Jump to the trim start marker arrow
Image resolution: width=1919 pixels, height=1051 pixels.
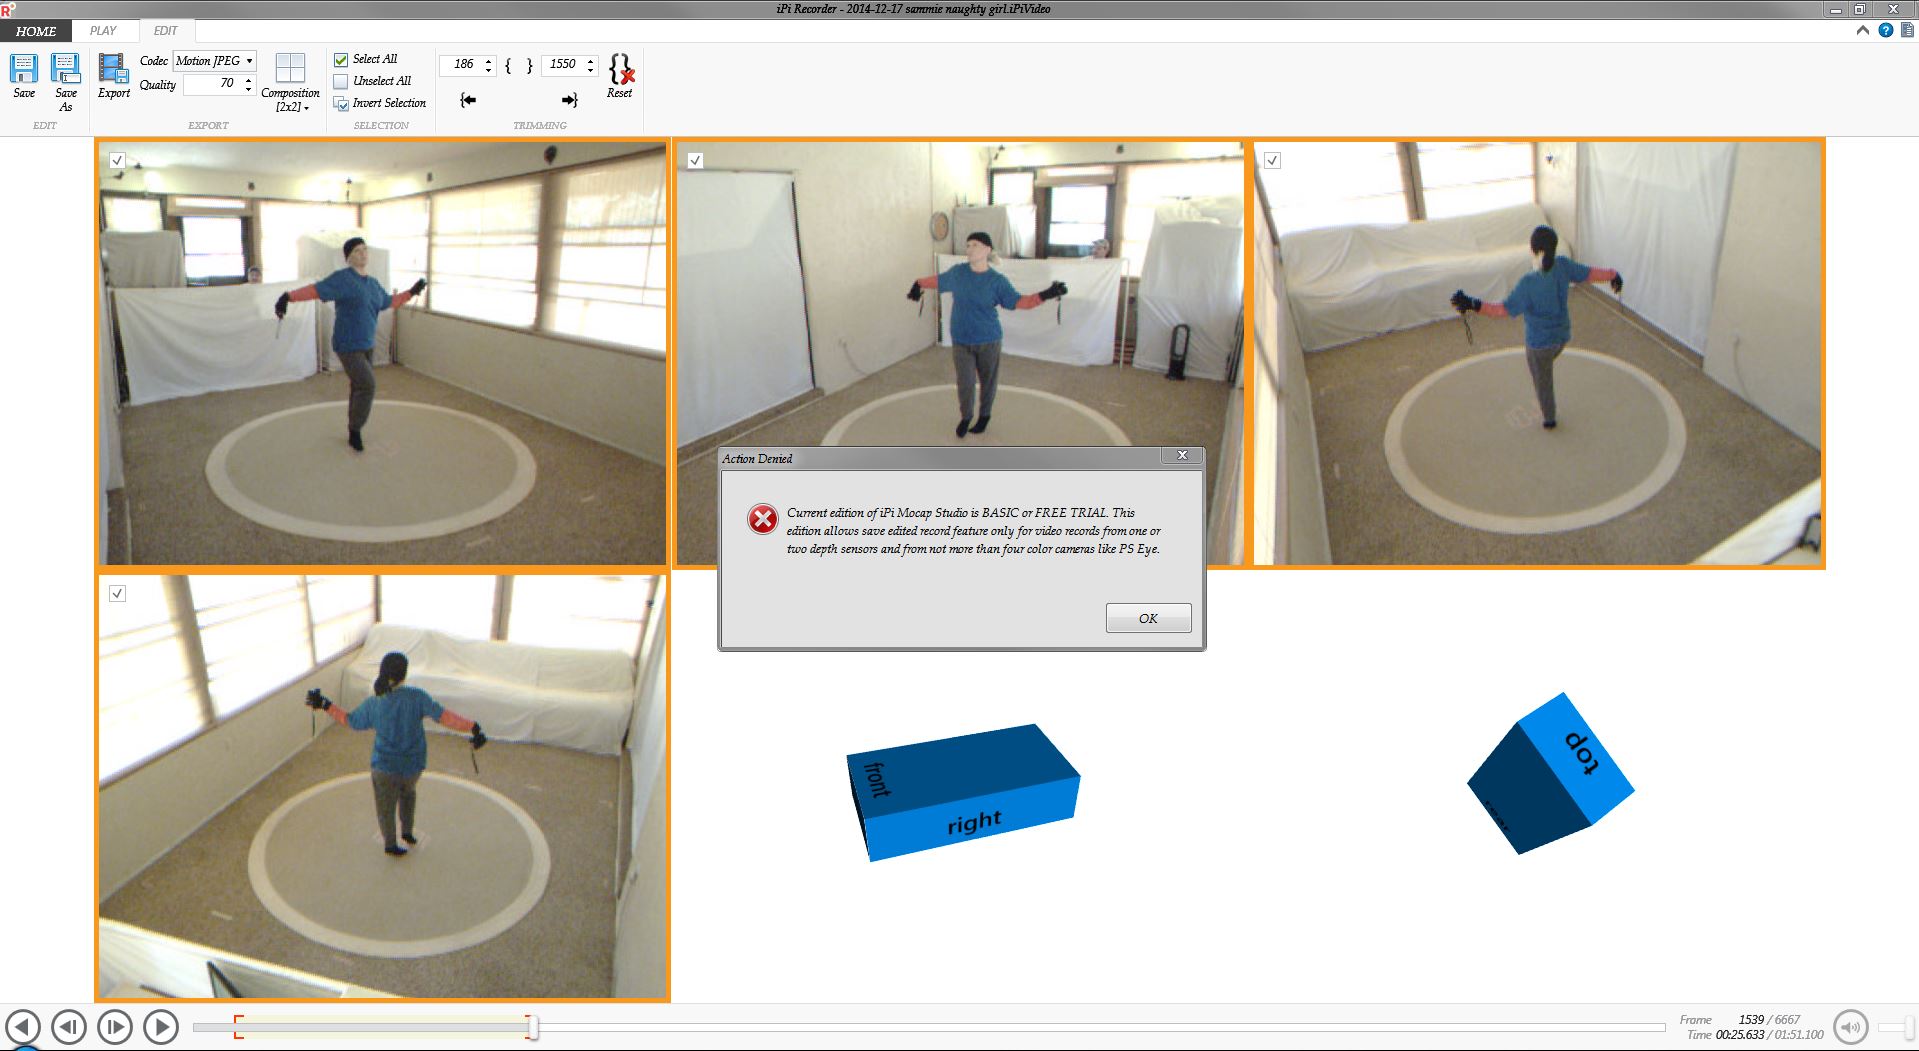[468, 100]
